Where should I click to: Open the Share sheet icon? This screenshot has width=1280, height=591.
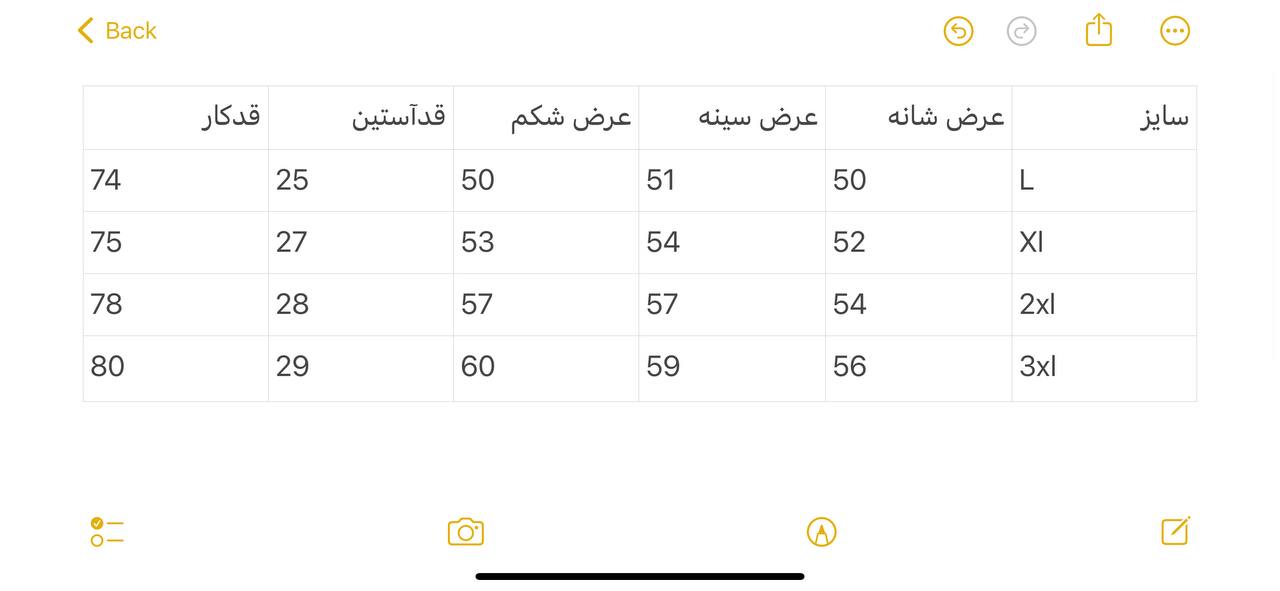(1099, 30)
